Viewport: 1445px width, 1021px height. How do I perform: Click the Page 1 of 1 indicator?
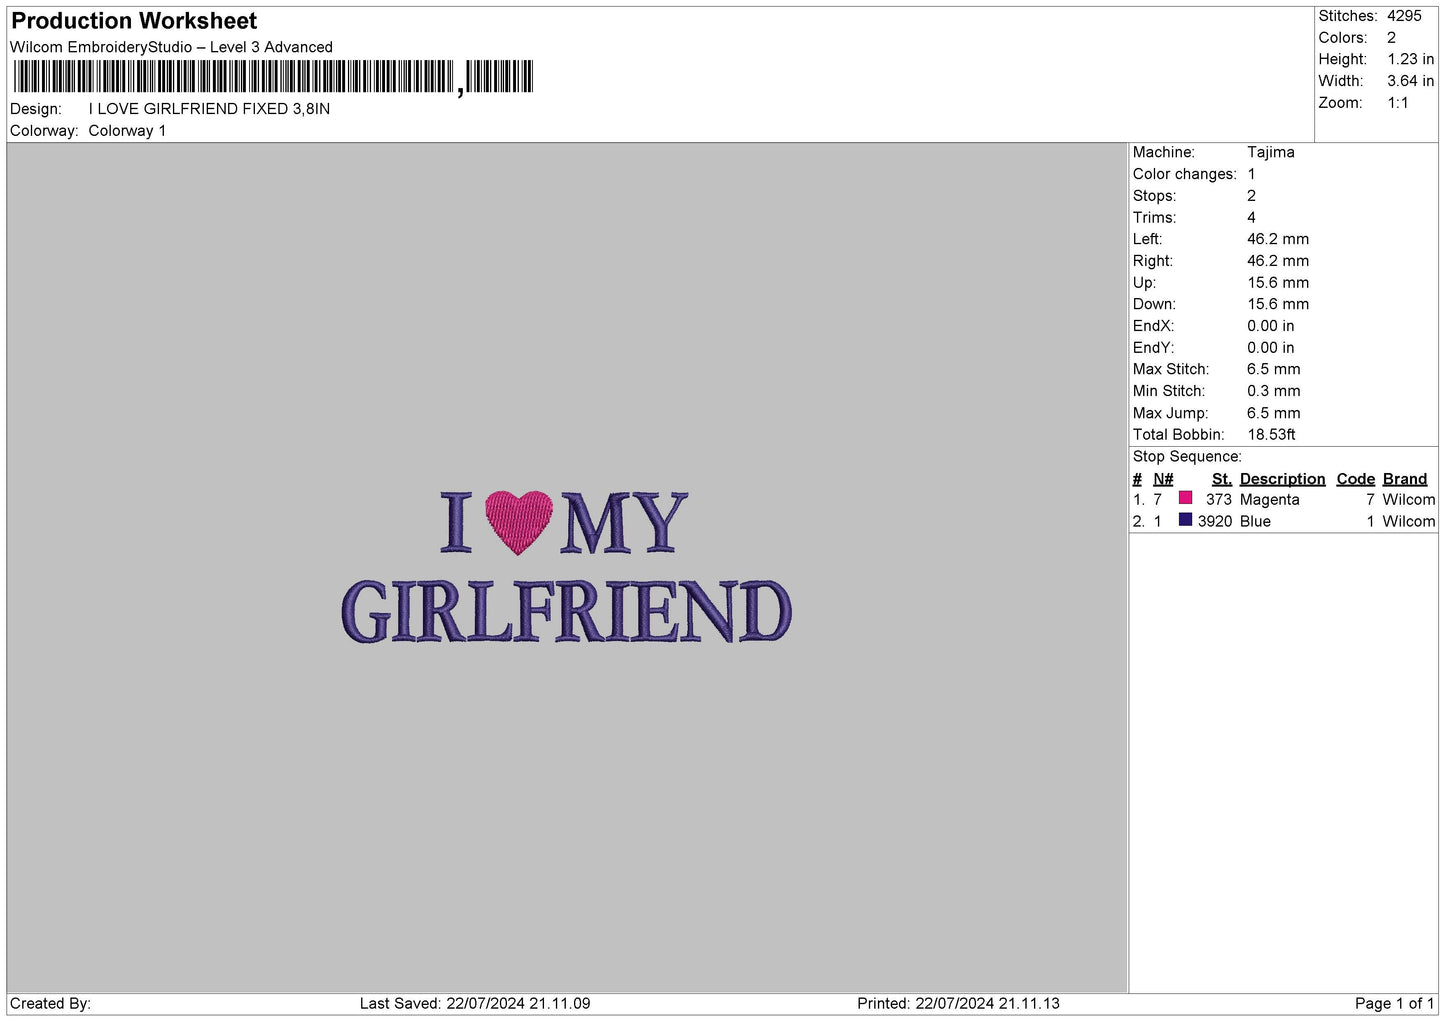pyautogui.click(x=1394, y=1004)
